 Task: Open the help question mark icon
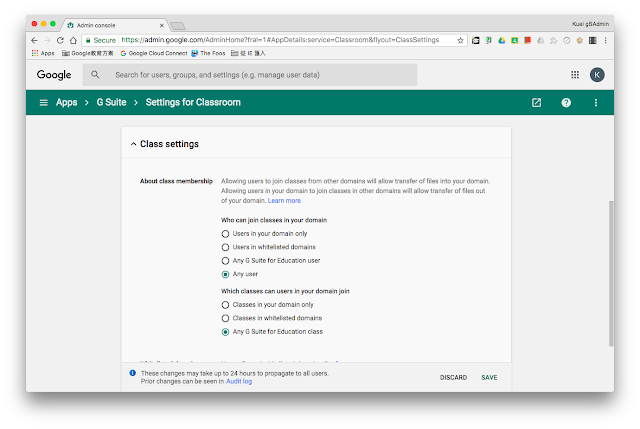566,102
